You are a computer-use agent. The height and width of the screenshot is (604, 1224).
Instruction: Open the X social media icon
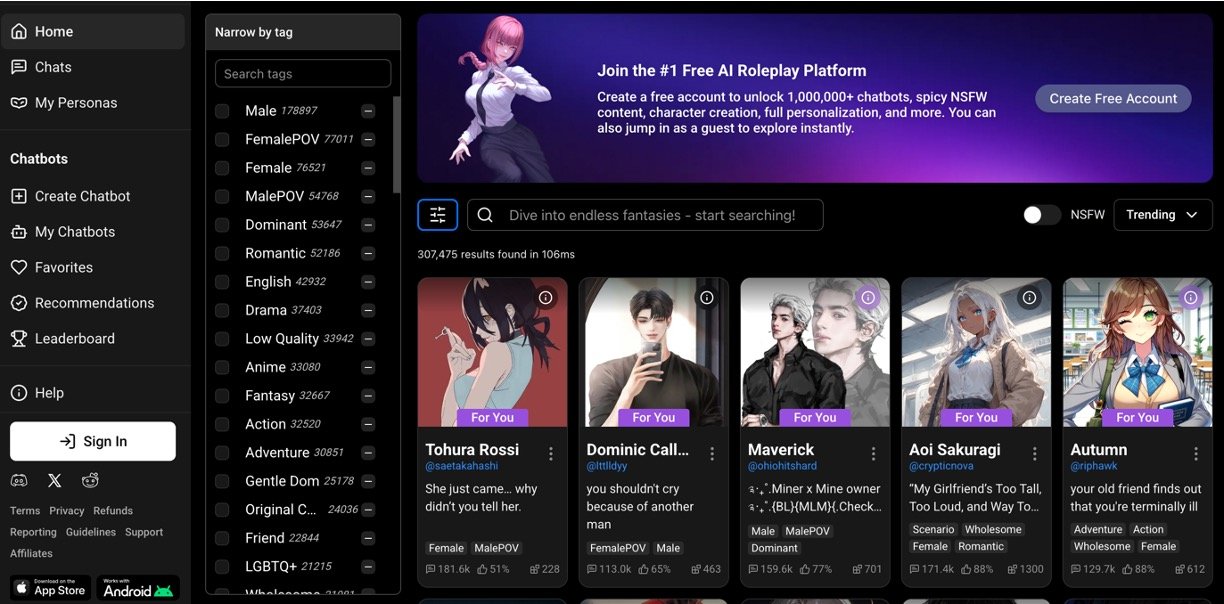click(55, 481)
